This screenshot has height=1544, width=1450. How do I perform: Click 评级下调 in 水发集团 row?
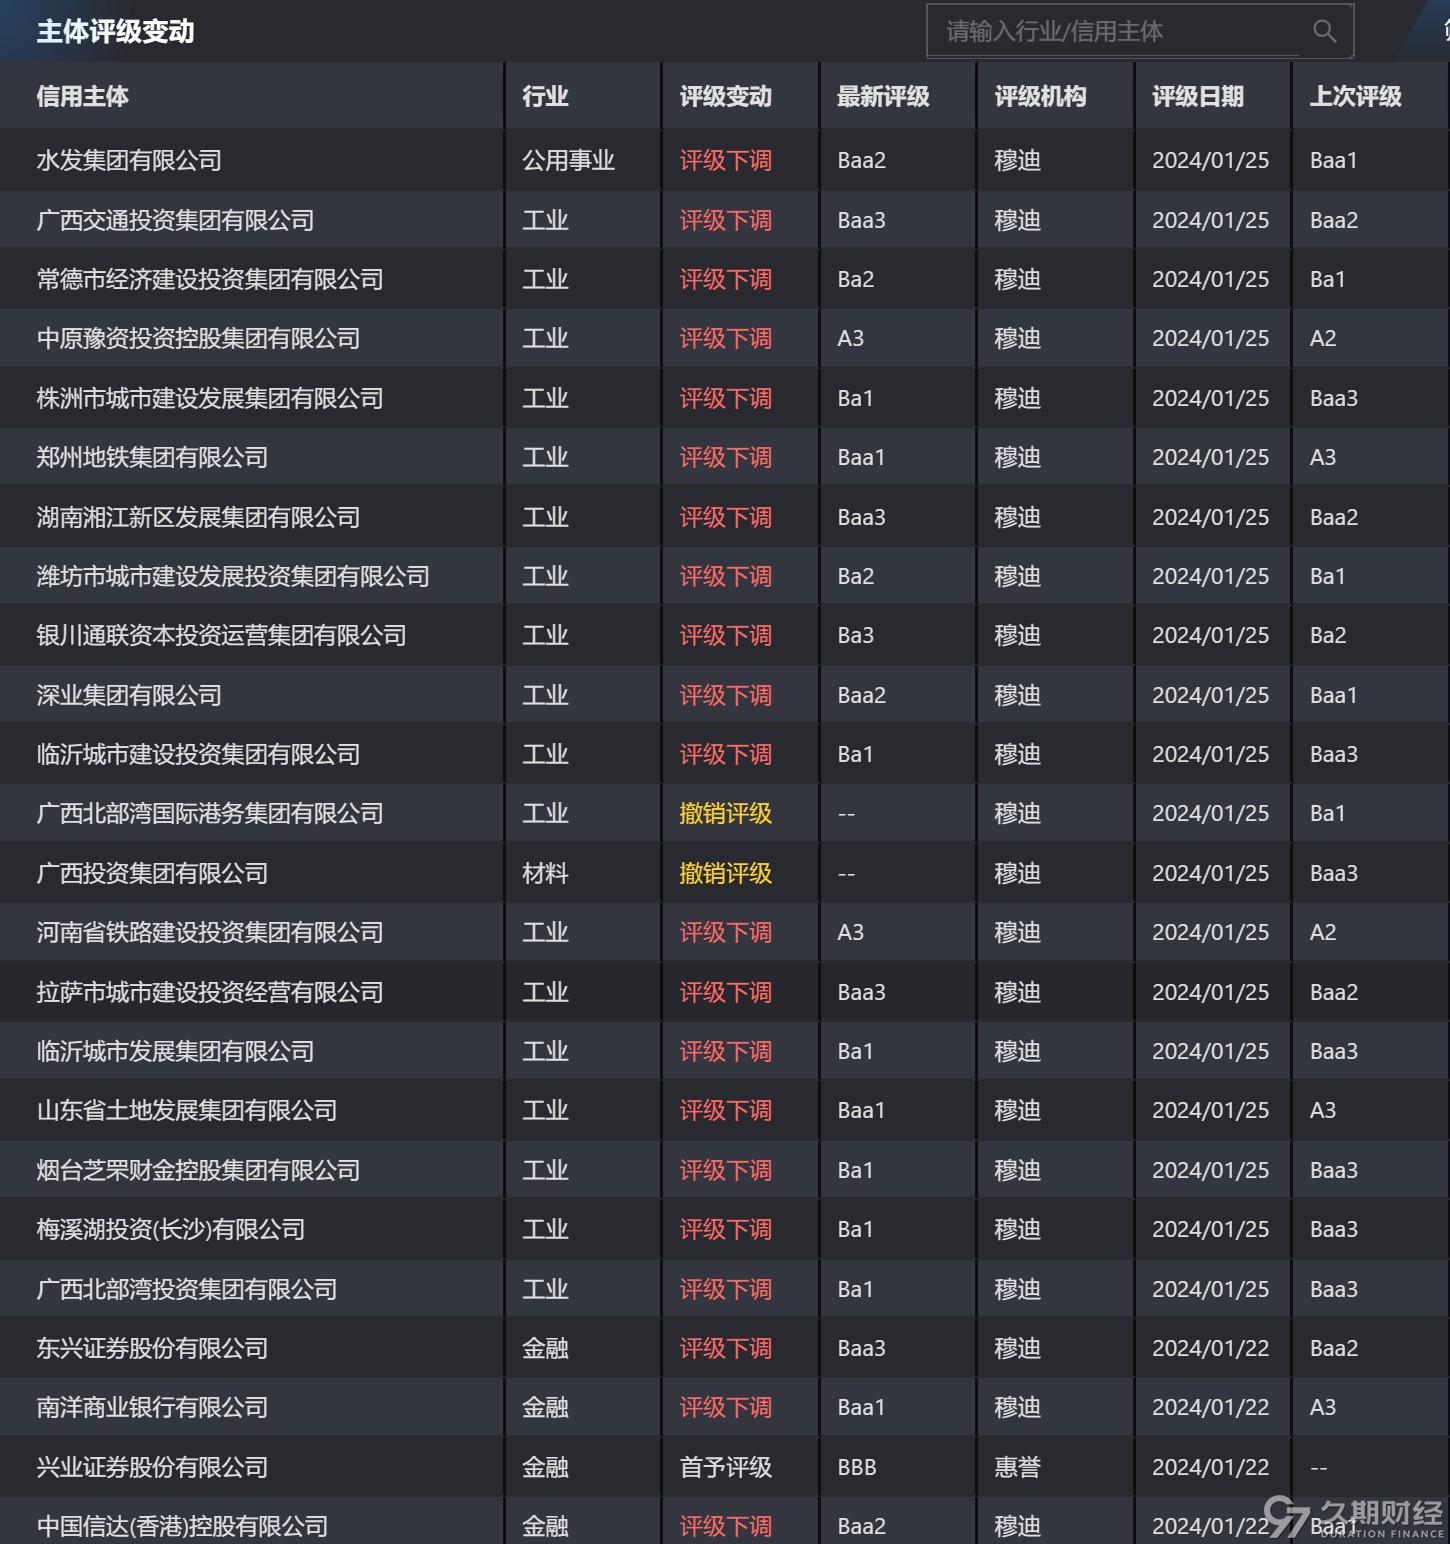click(x=725, y=160)
